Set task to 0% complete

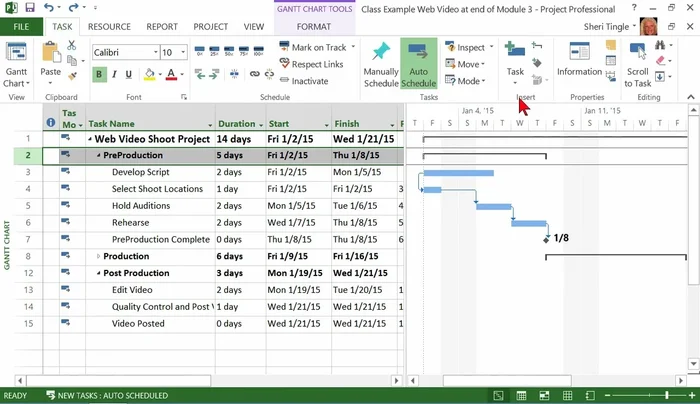[200, 51]
